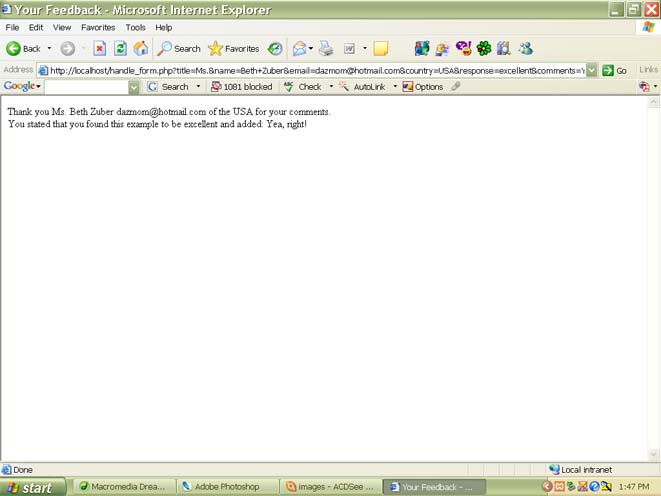Click the red icon at the Google toolbar's right end
The width and height of the screenshot is (661, 496).
click(644, 87)
